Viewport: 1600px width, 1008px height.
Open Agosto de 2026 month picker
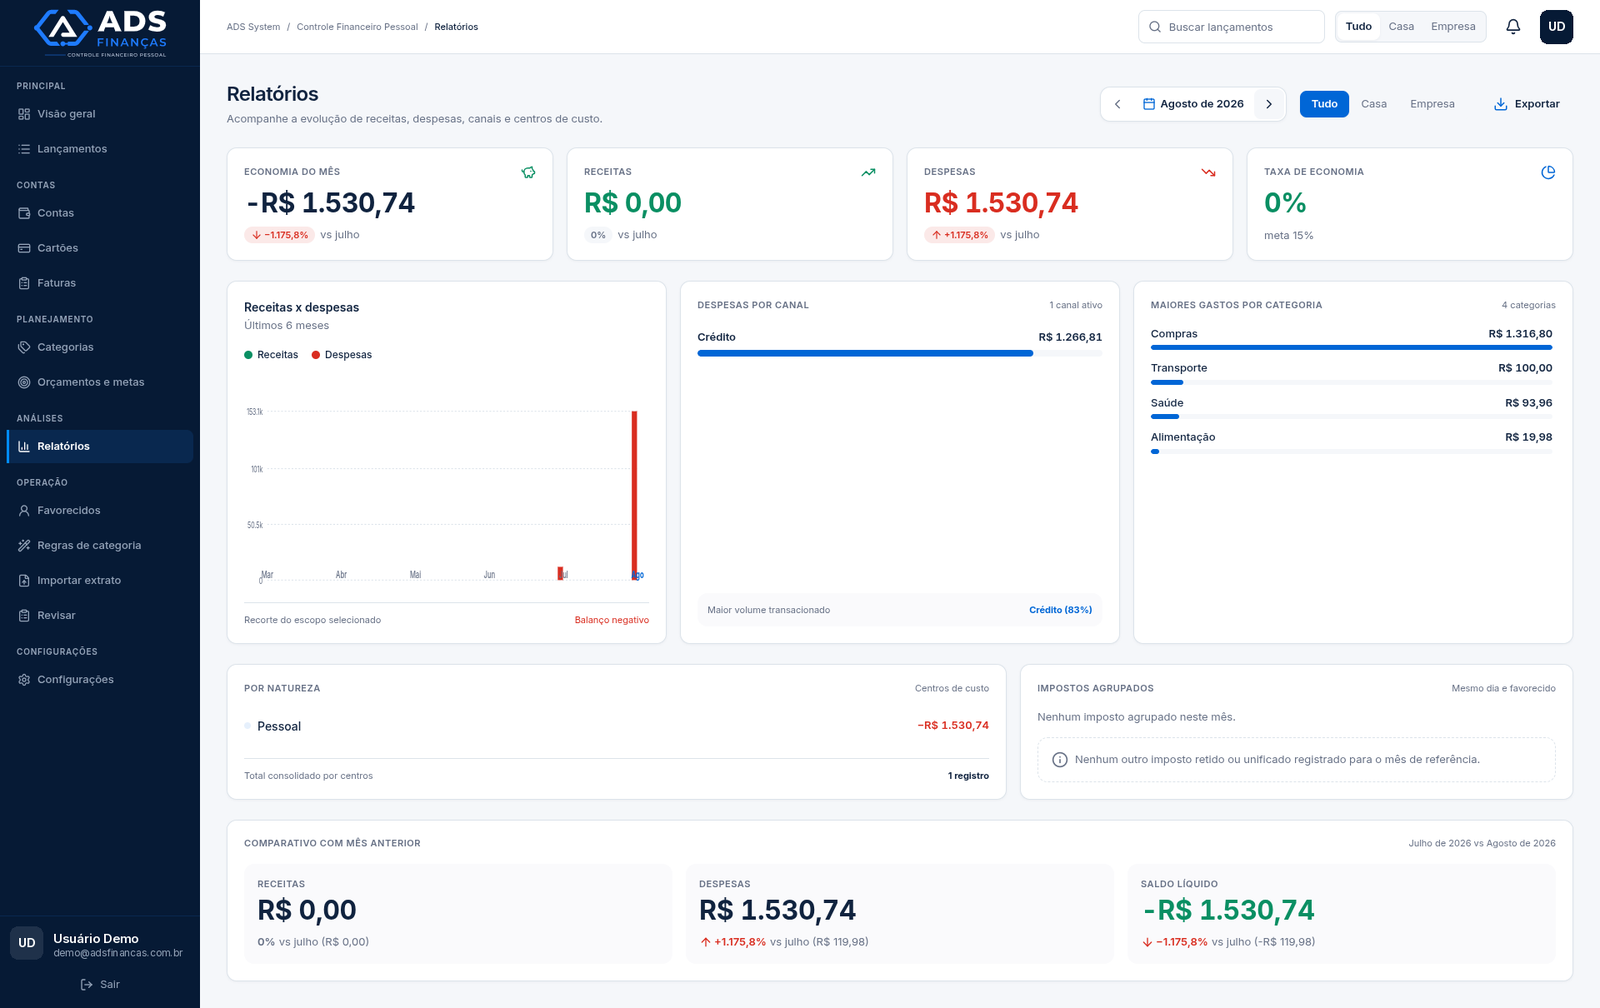tap(1193, 104)
